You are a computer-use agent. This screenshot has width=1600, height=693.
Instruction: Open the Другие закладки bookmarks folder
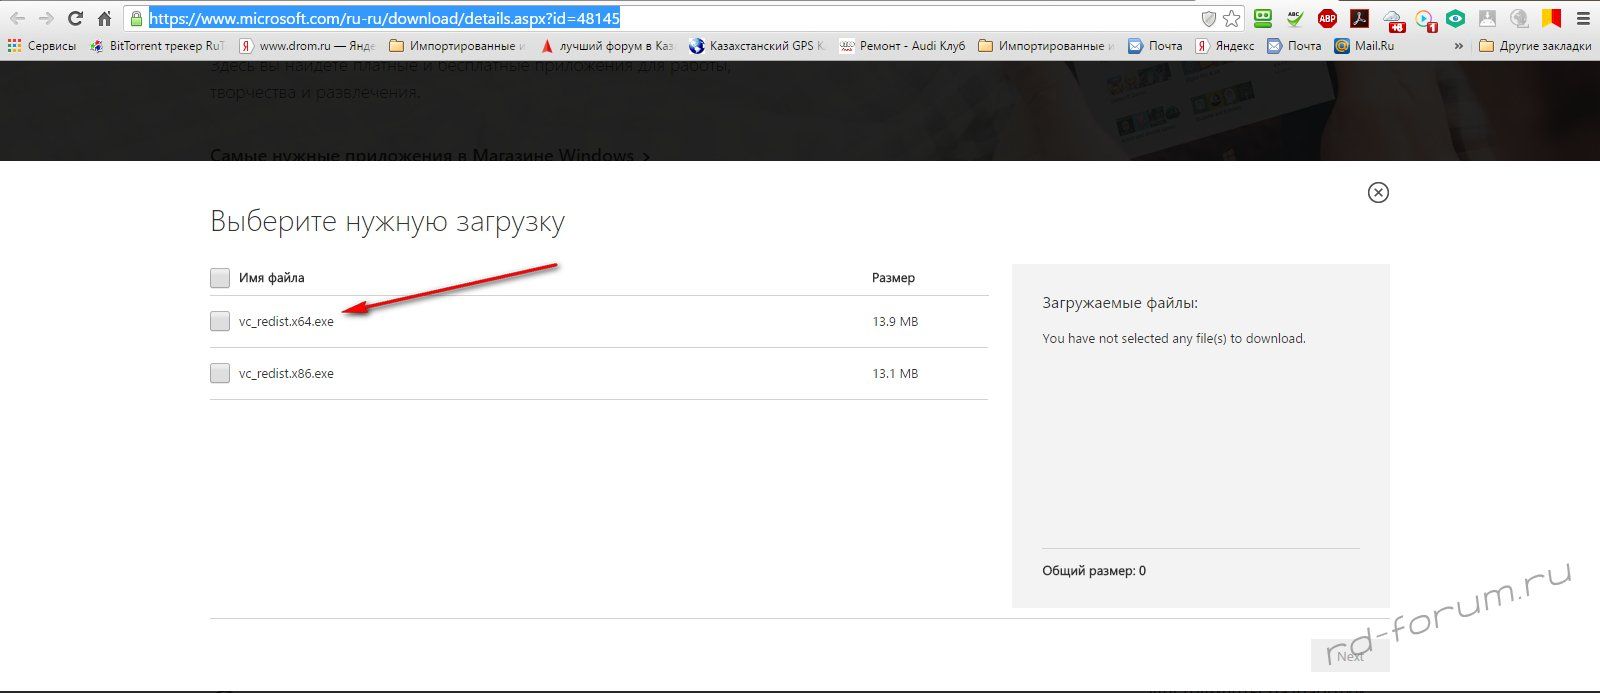click(x=1535, y=46)
